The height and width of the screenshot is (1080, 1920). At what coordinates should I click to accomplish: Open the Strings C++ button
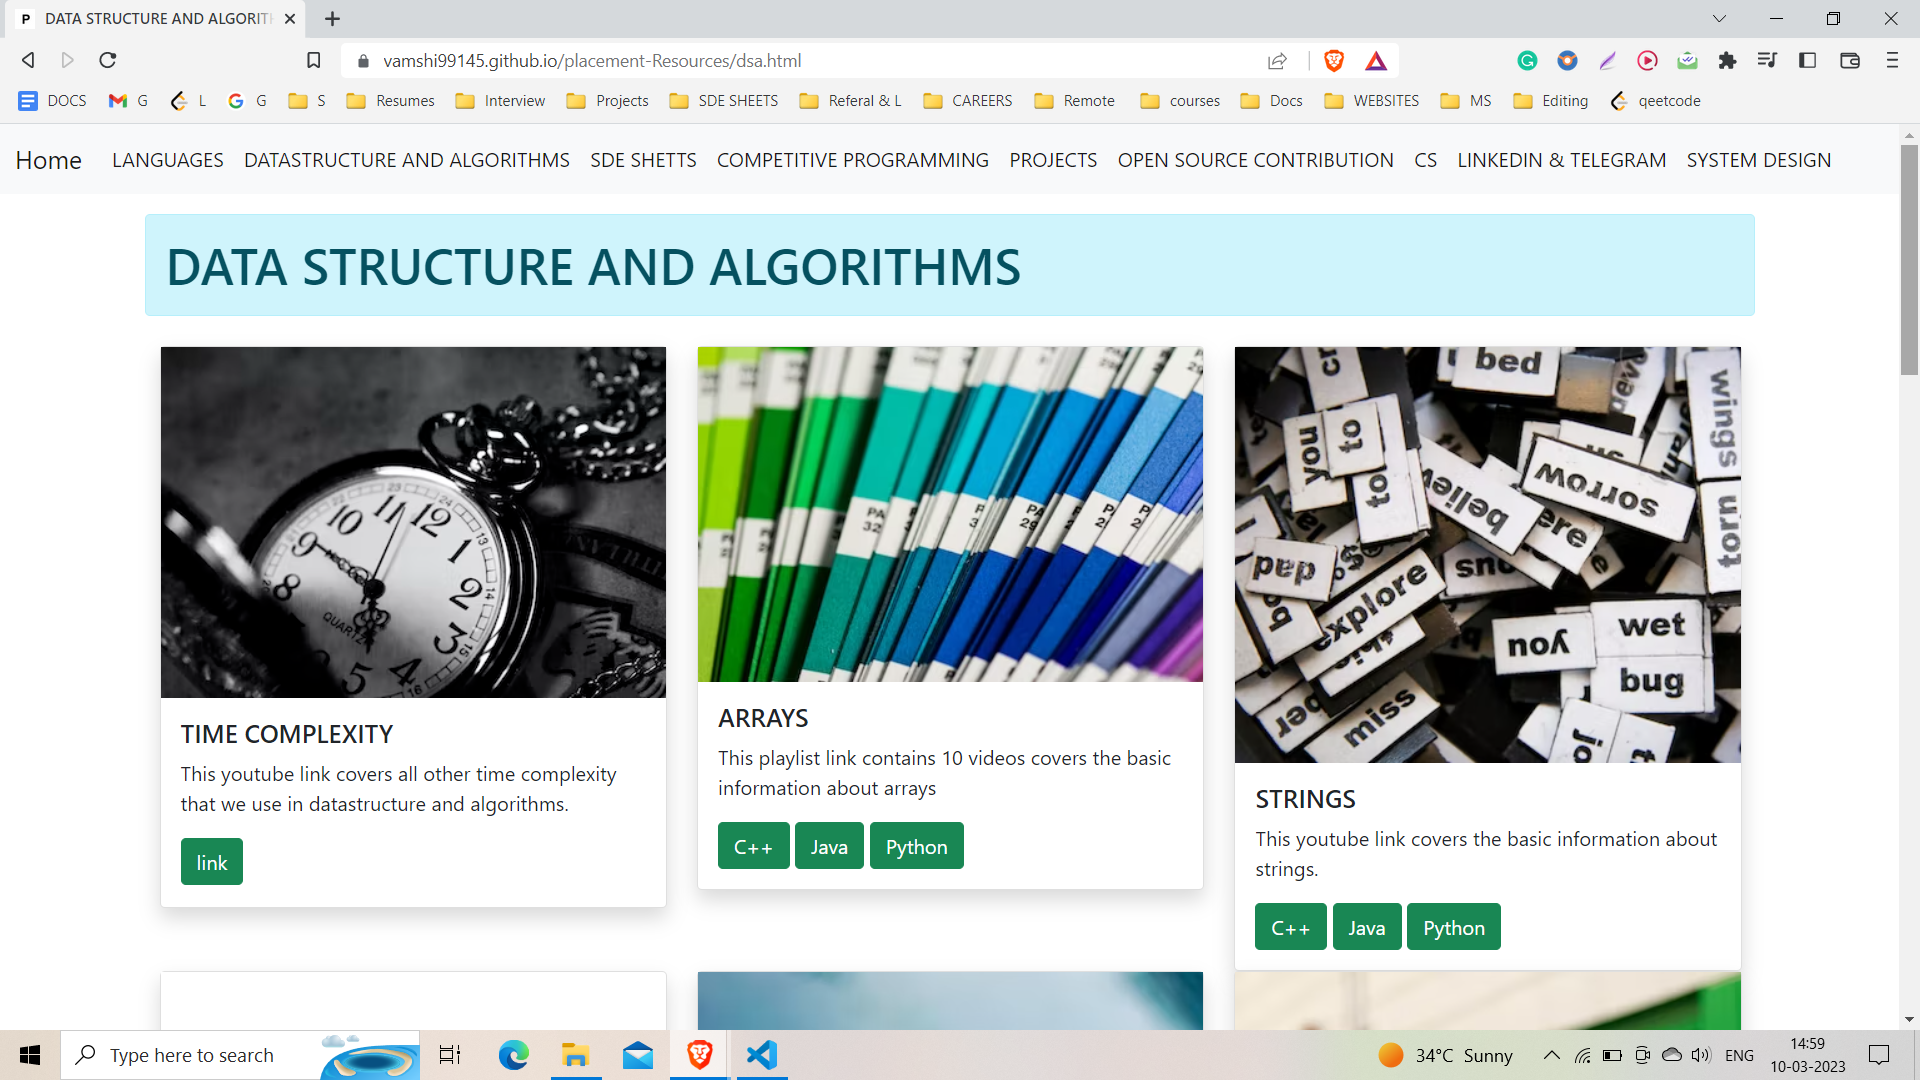(x=1291, y=927)
